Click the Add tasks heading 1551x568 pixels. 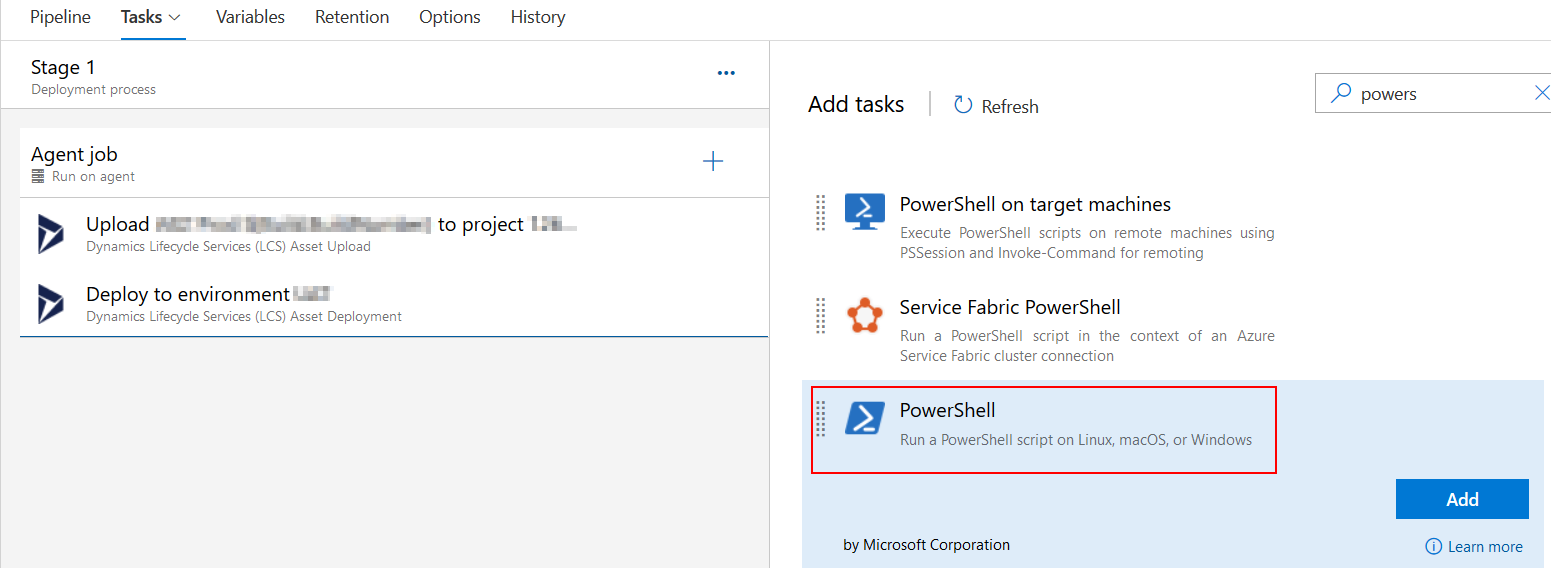point(856,104)
